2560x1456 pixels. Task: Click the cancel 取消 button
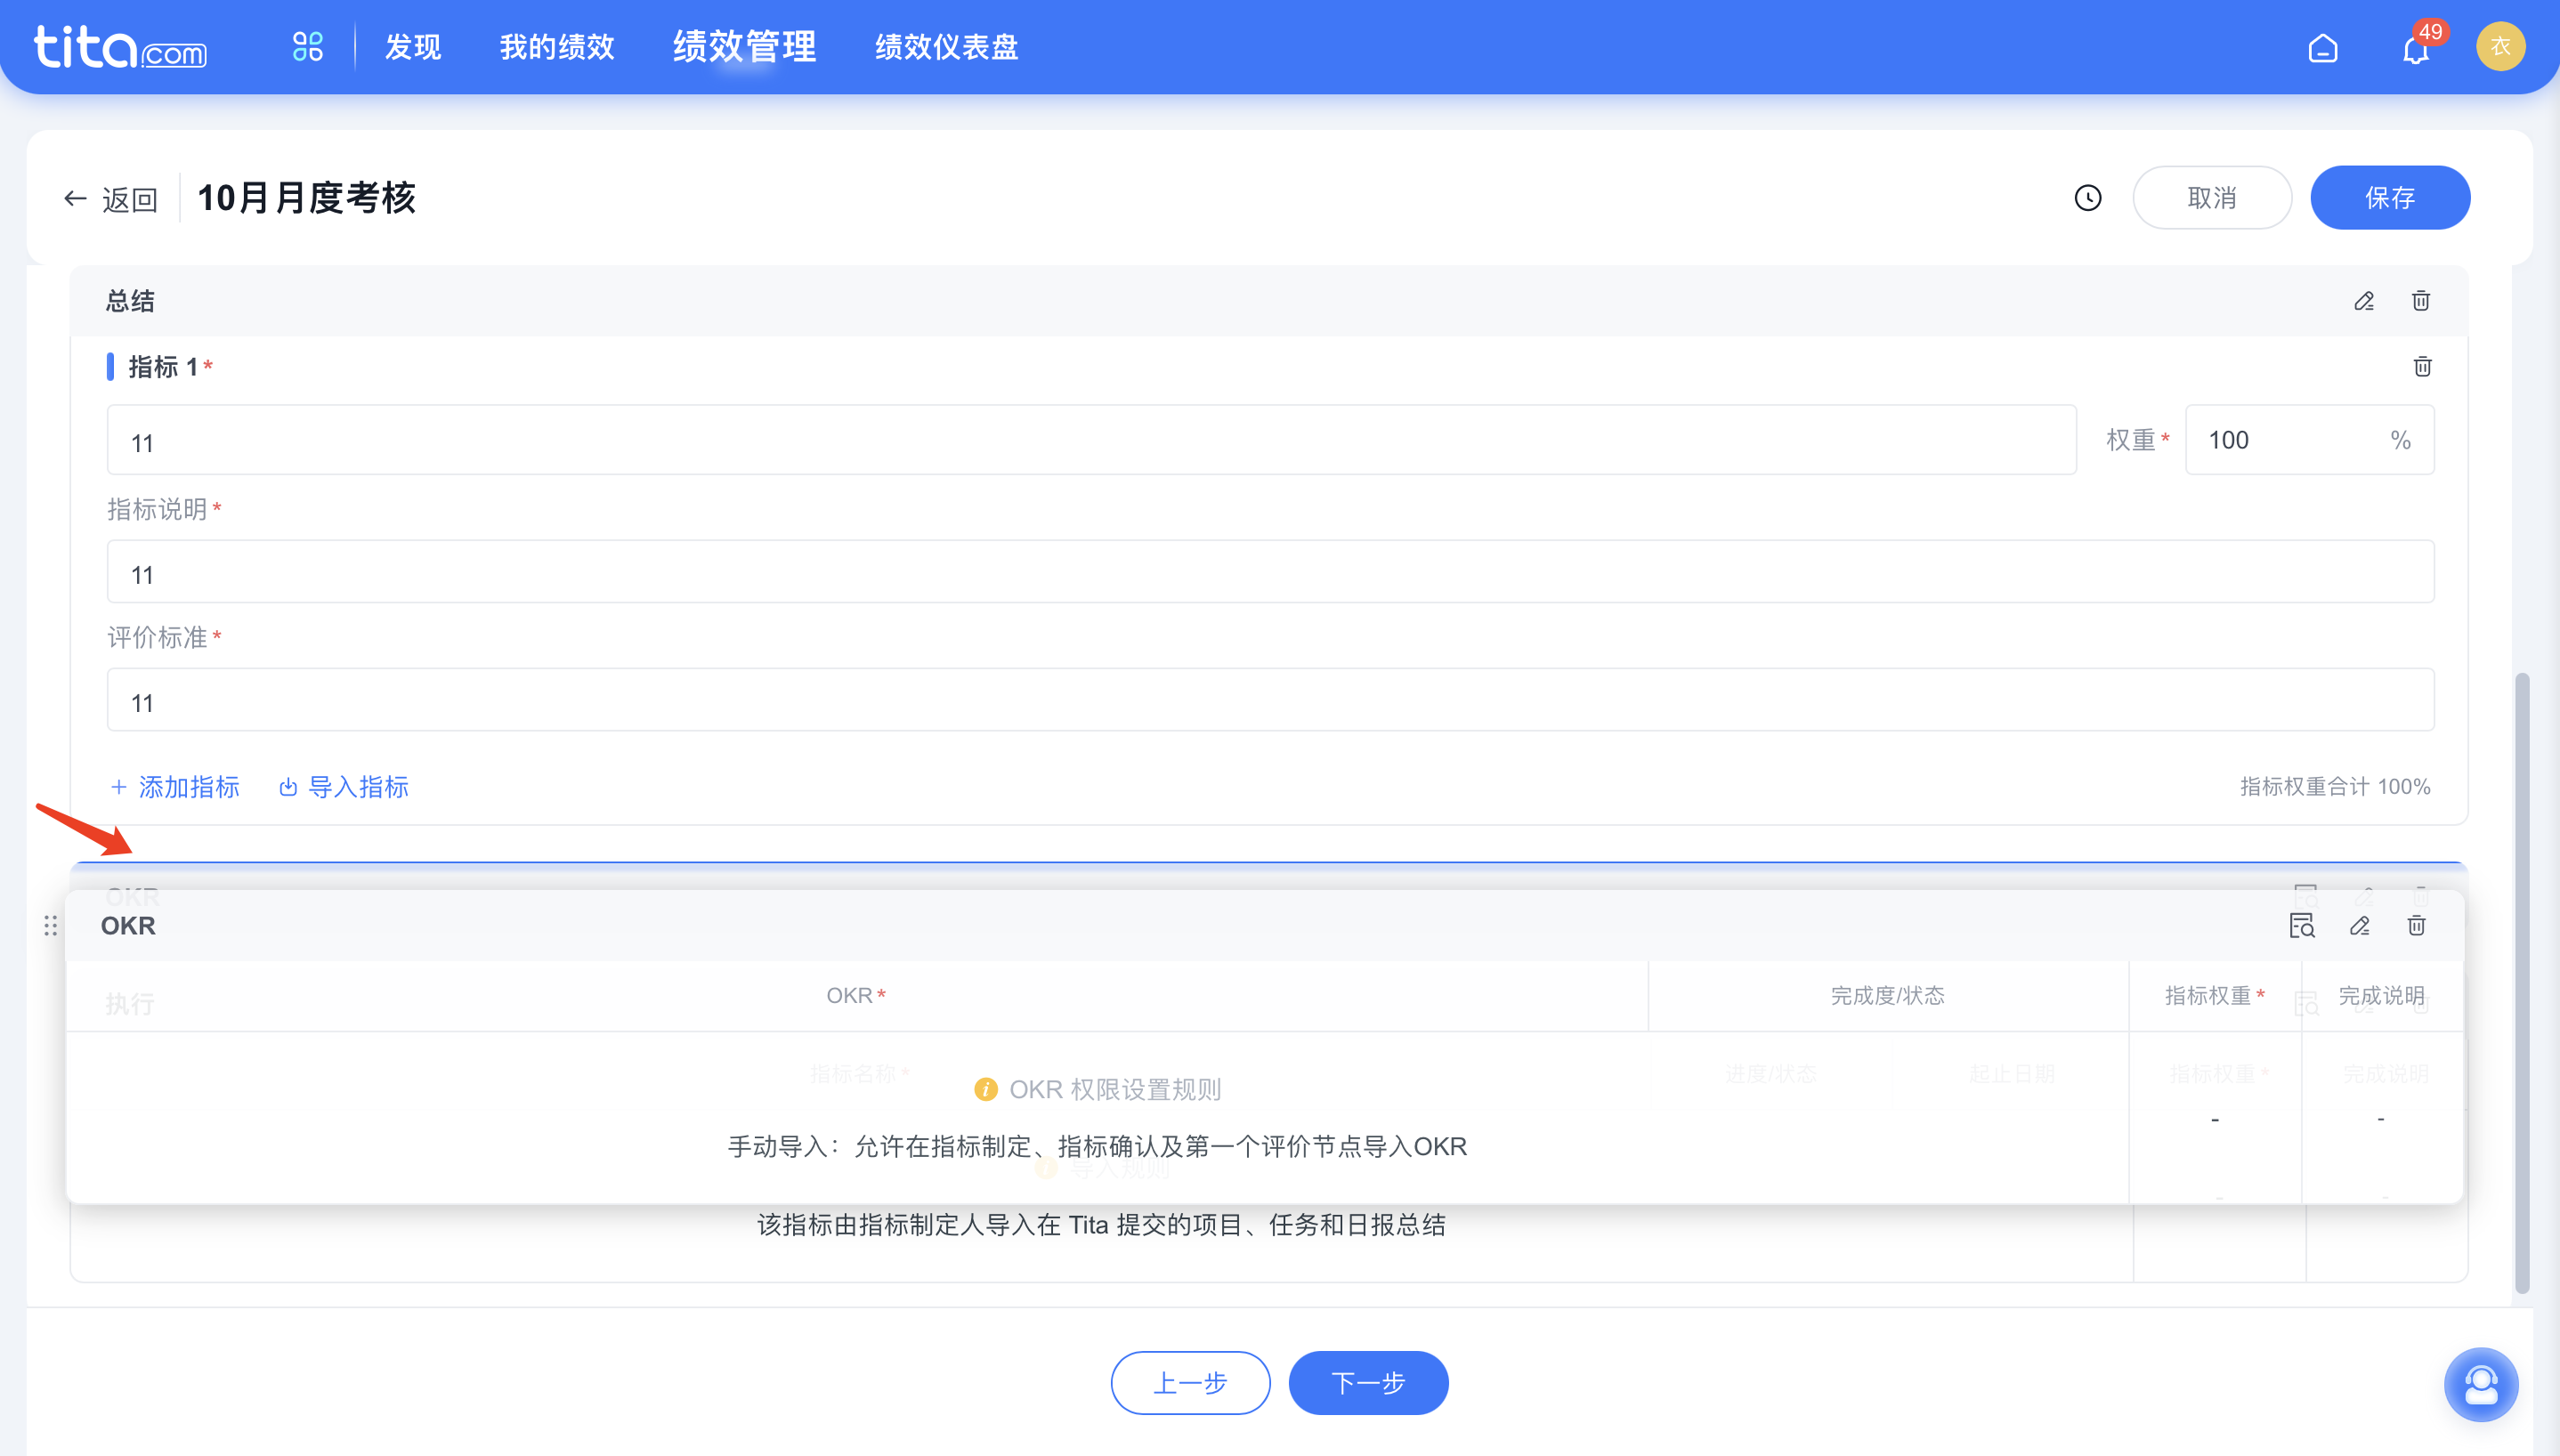[2210, 198]
